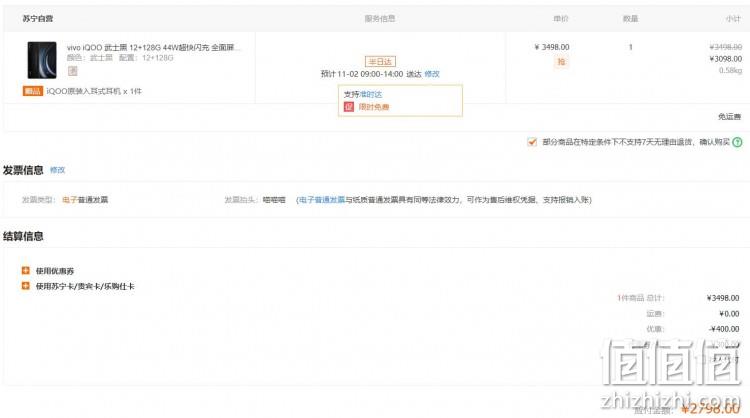Click the ¥0.00 shipping fee value

[x=729, y=314]
